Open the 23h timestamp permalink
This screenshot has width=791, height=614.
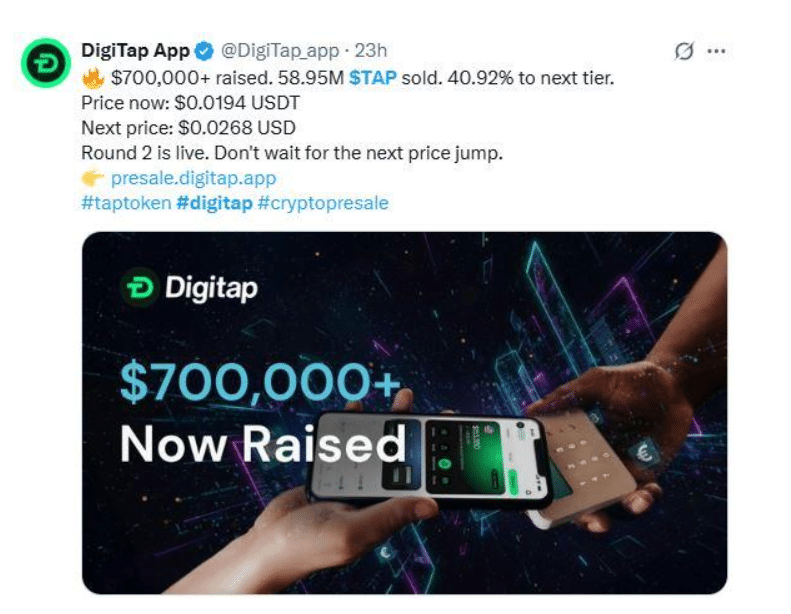click(x=372, y=51)
